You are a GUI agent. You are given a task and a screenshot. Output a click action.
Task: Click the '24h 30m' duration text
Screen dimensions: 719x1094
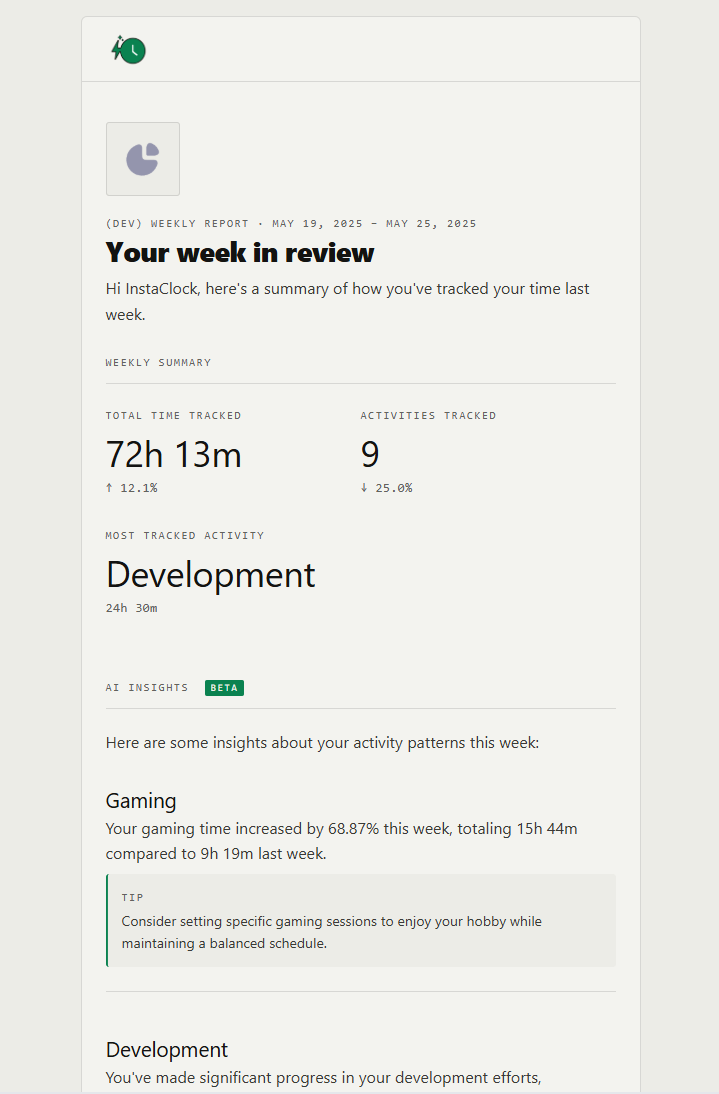(132, 608)
